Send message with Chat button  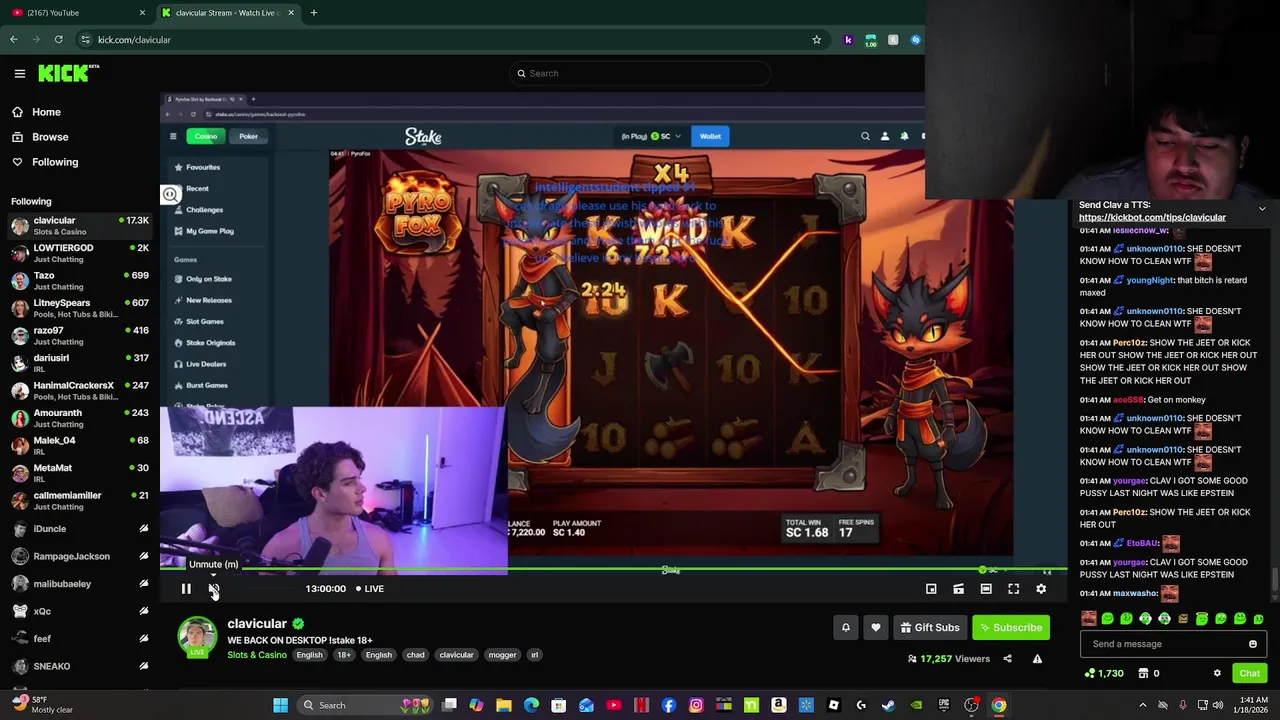[1249, 673]
